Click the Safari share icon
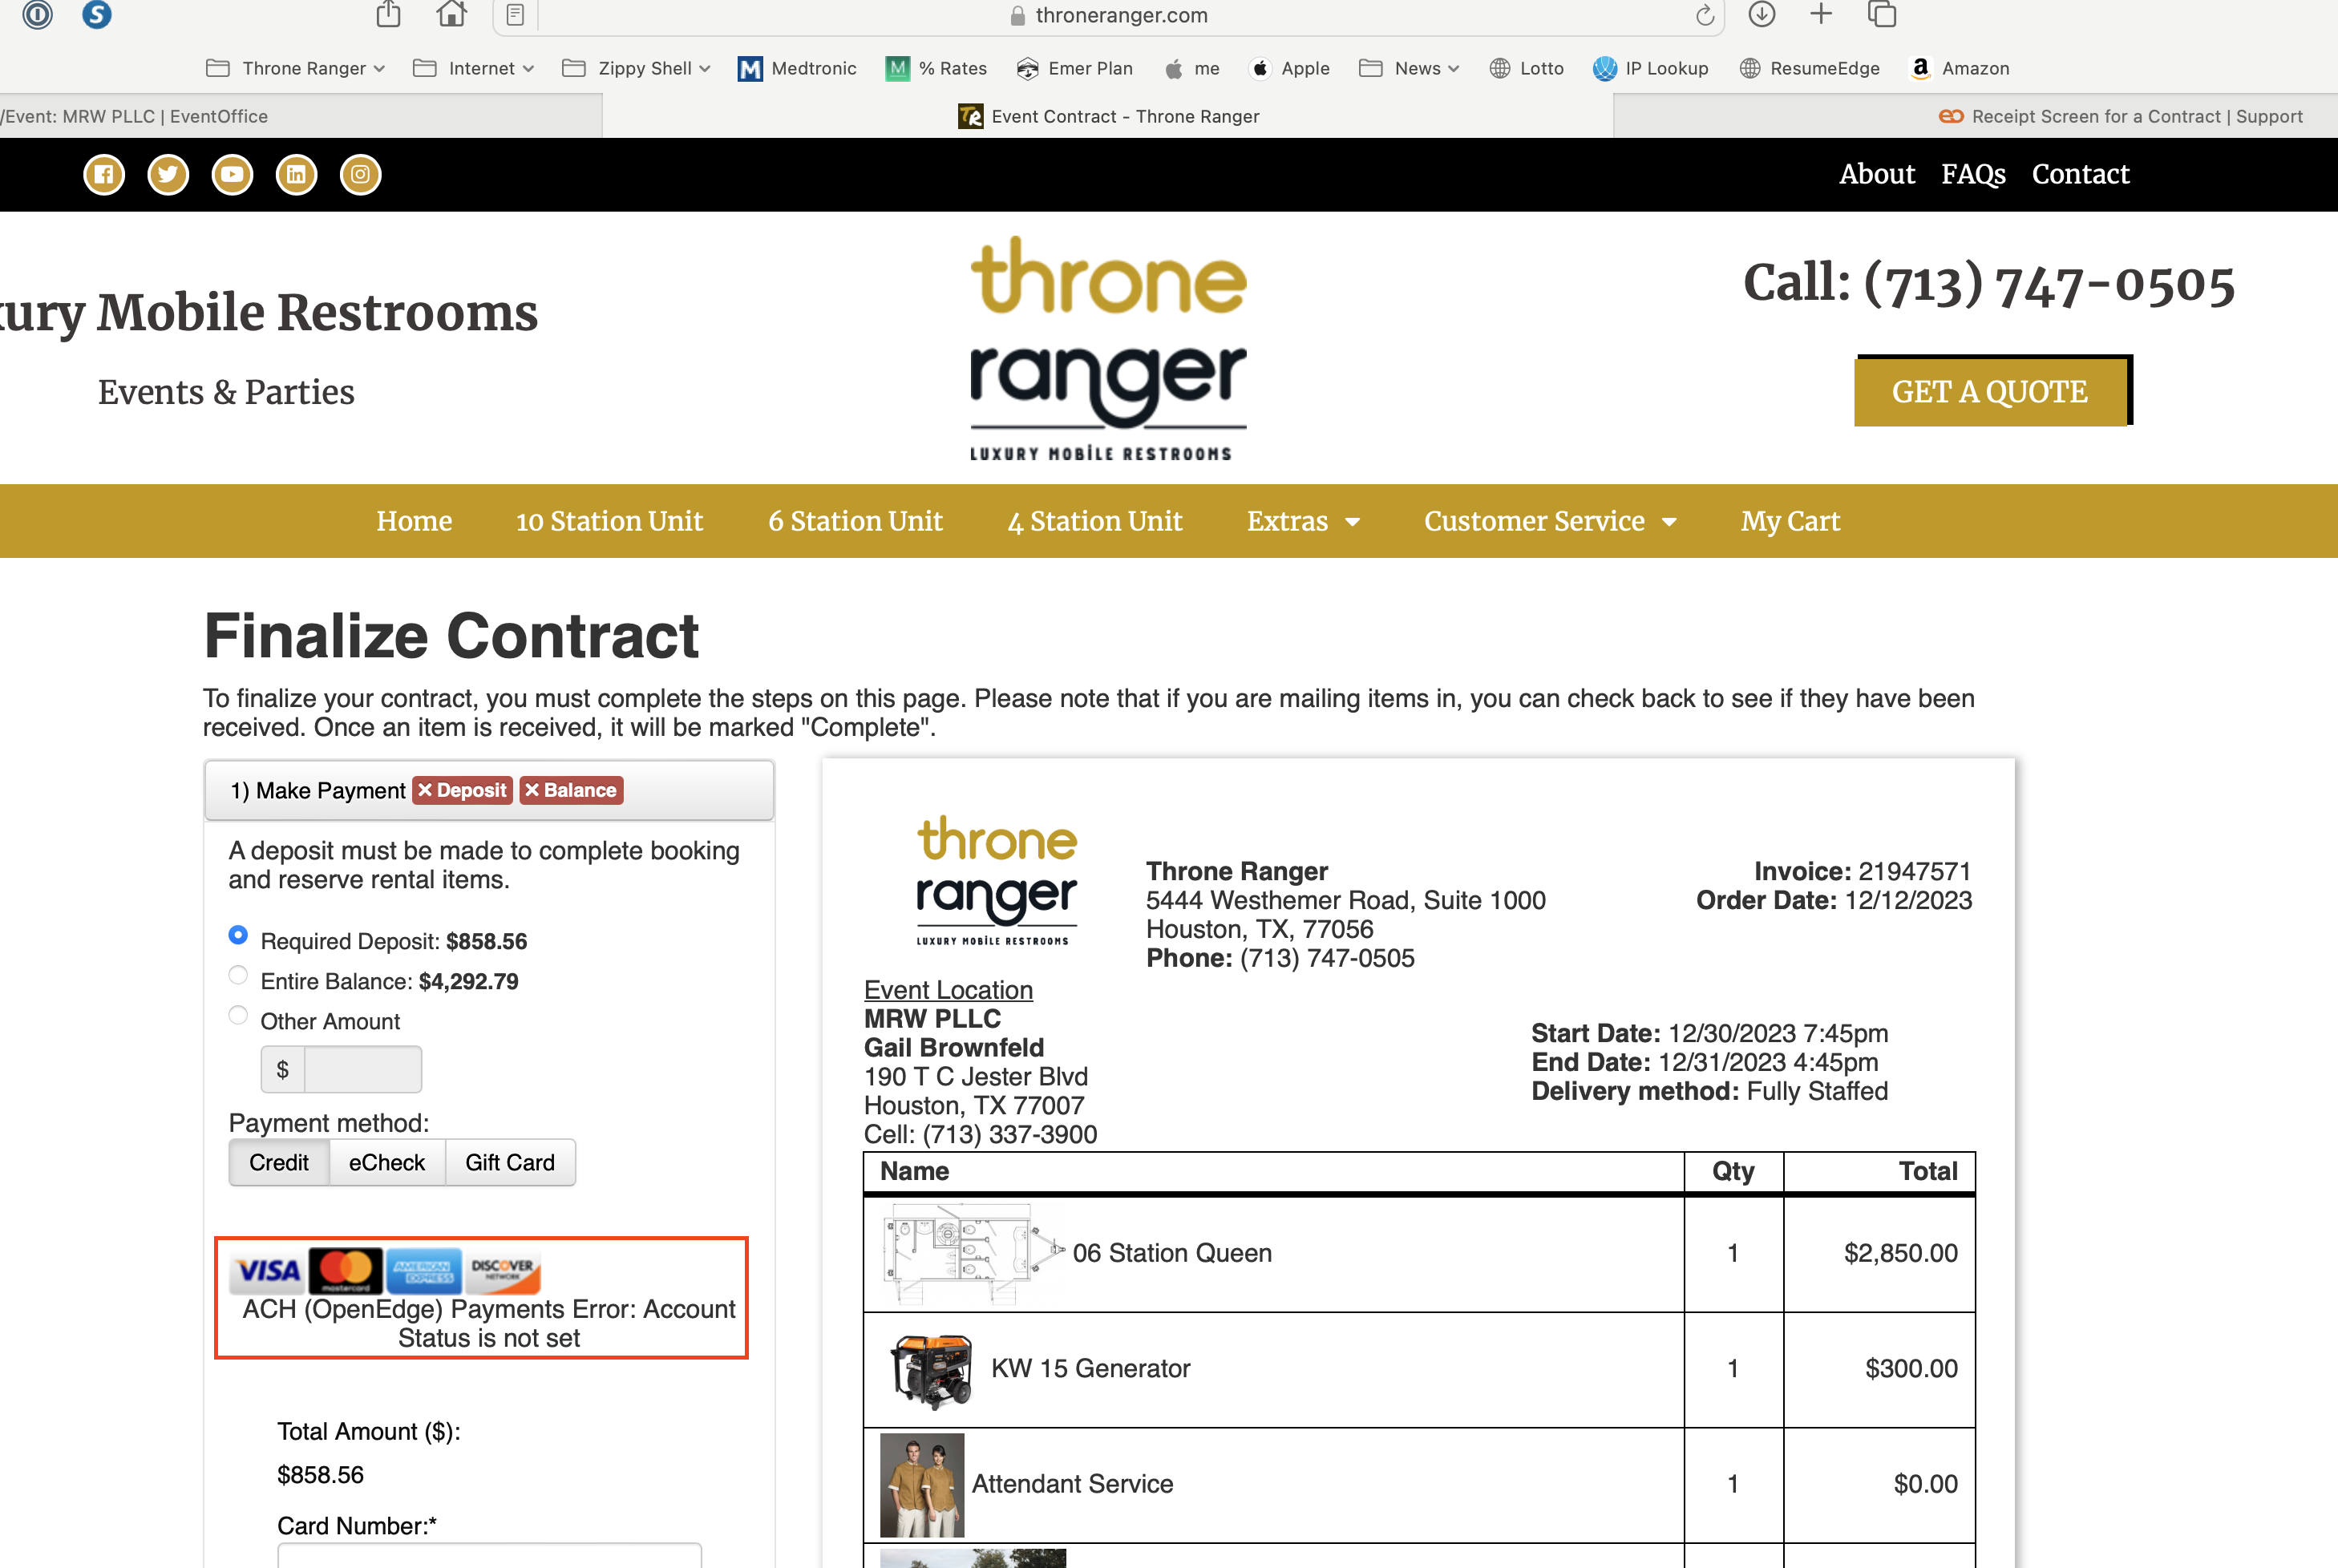Image resolution: width=2338 pixels, height=1568 pixels. coord(388,15)
